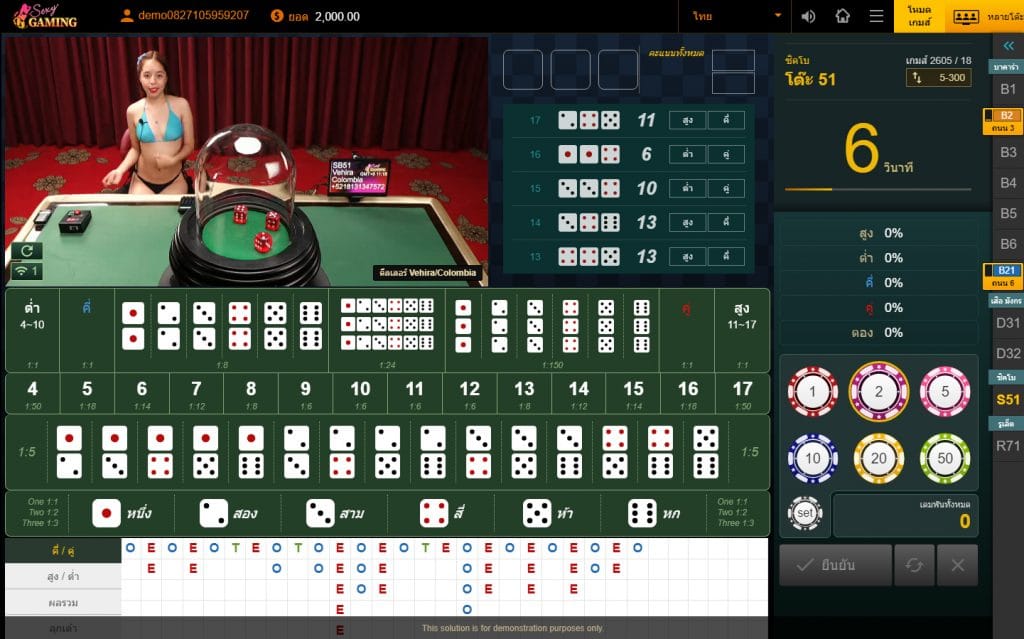Open the 5-300 bet limit selector
1024x639 pixels.
click(x=938, y=77)
